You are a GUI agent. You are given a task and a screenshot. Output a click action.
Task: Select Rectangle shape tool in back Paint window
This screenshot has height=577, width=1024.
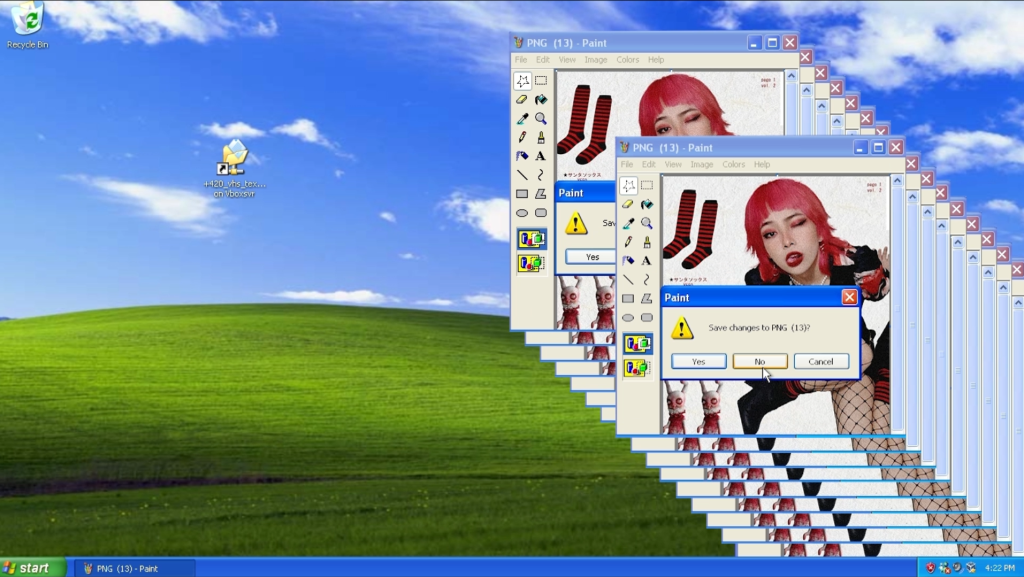[x=522, y=194]
